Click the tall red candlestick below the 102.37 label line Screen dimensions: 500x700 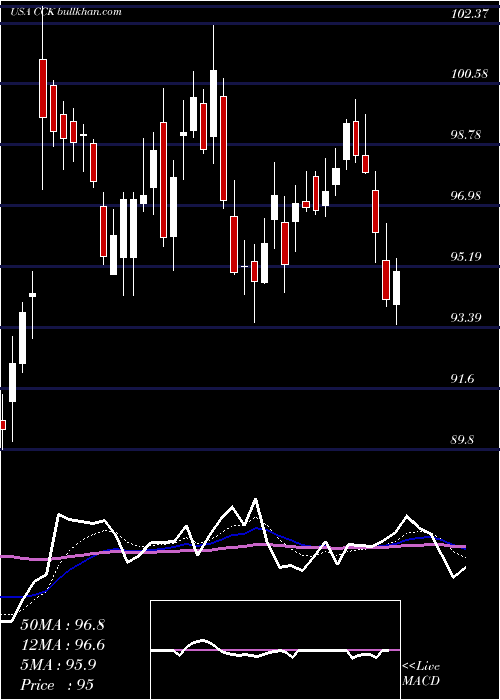point(43,88)
